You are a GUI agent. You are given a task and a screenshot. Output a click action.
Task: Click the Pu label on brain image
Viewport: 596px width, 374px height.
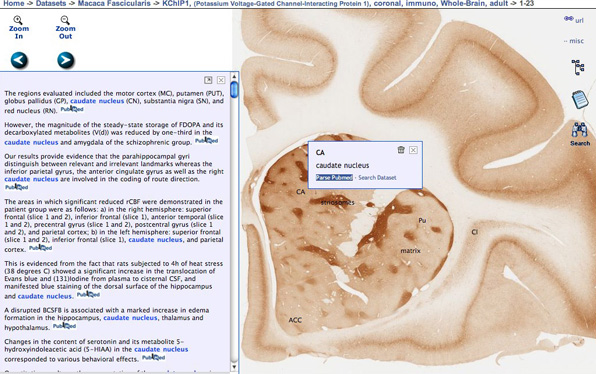point(422,220)
